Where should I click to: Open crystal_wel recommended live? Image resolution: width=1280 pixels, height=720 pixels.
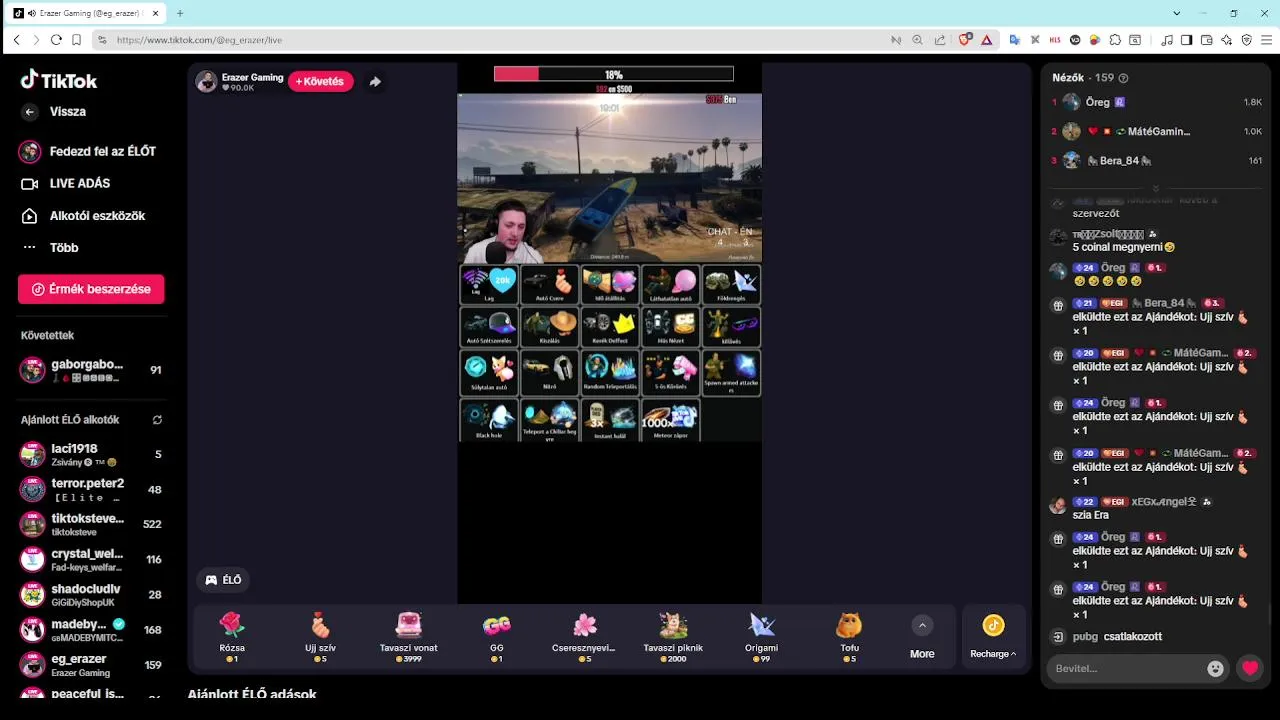pos(92,560)
